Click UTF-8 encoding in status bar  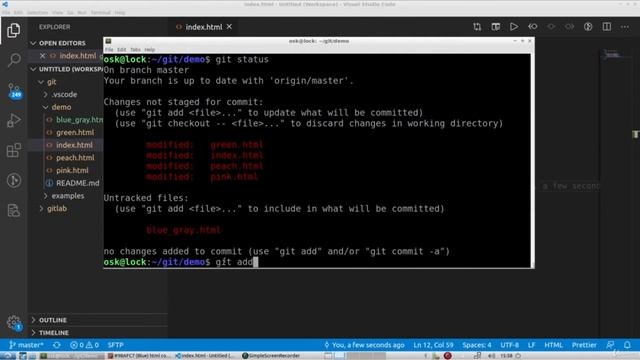[509, 345]
